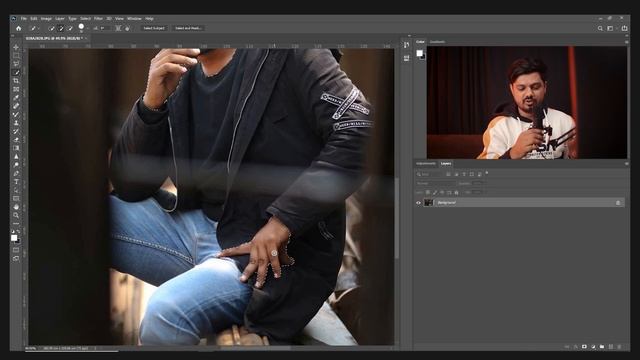Select the Zoom tool
This screenshot has height=360, width=640.
pyautogui.click(x=16, y=215)
